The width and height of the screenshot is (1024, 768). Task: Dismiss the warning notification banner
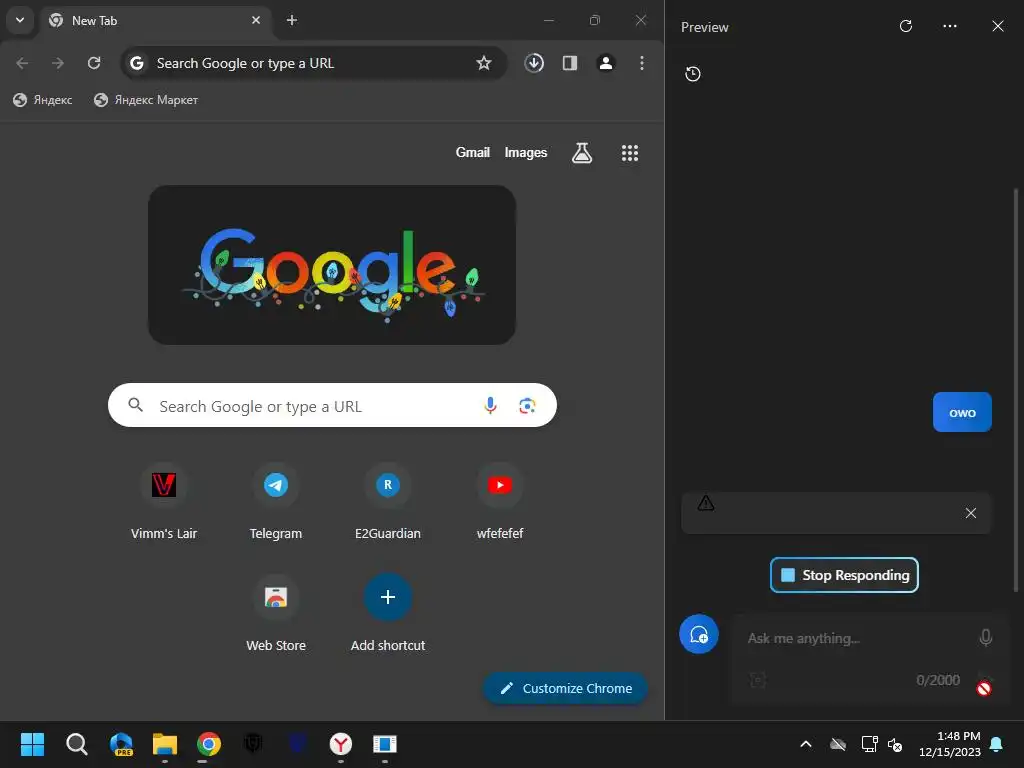[x=971, y=513]
